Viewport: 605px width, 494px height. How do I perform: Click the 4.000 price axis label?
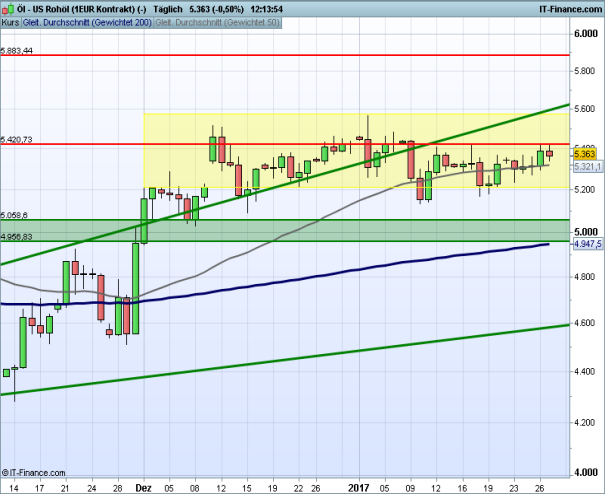click(x=586, y=472)
